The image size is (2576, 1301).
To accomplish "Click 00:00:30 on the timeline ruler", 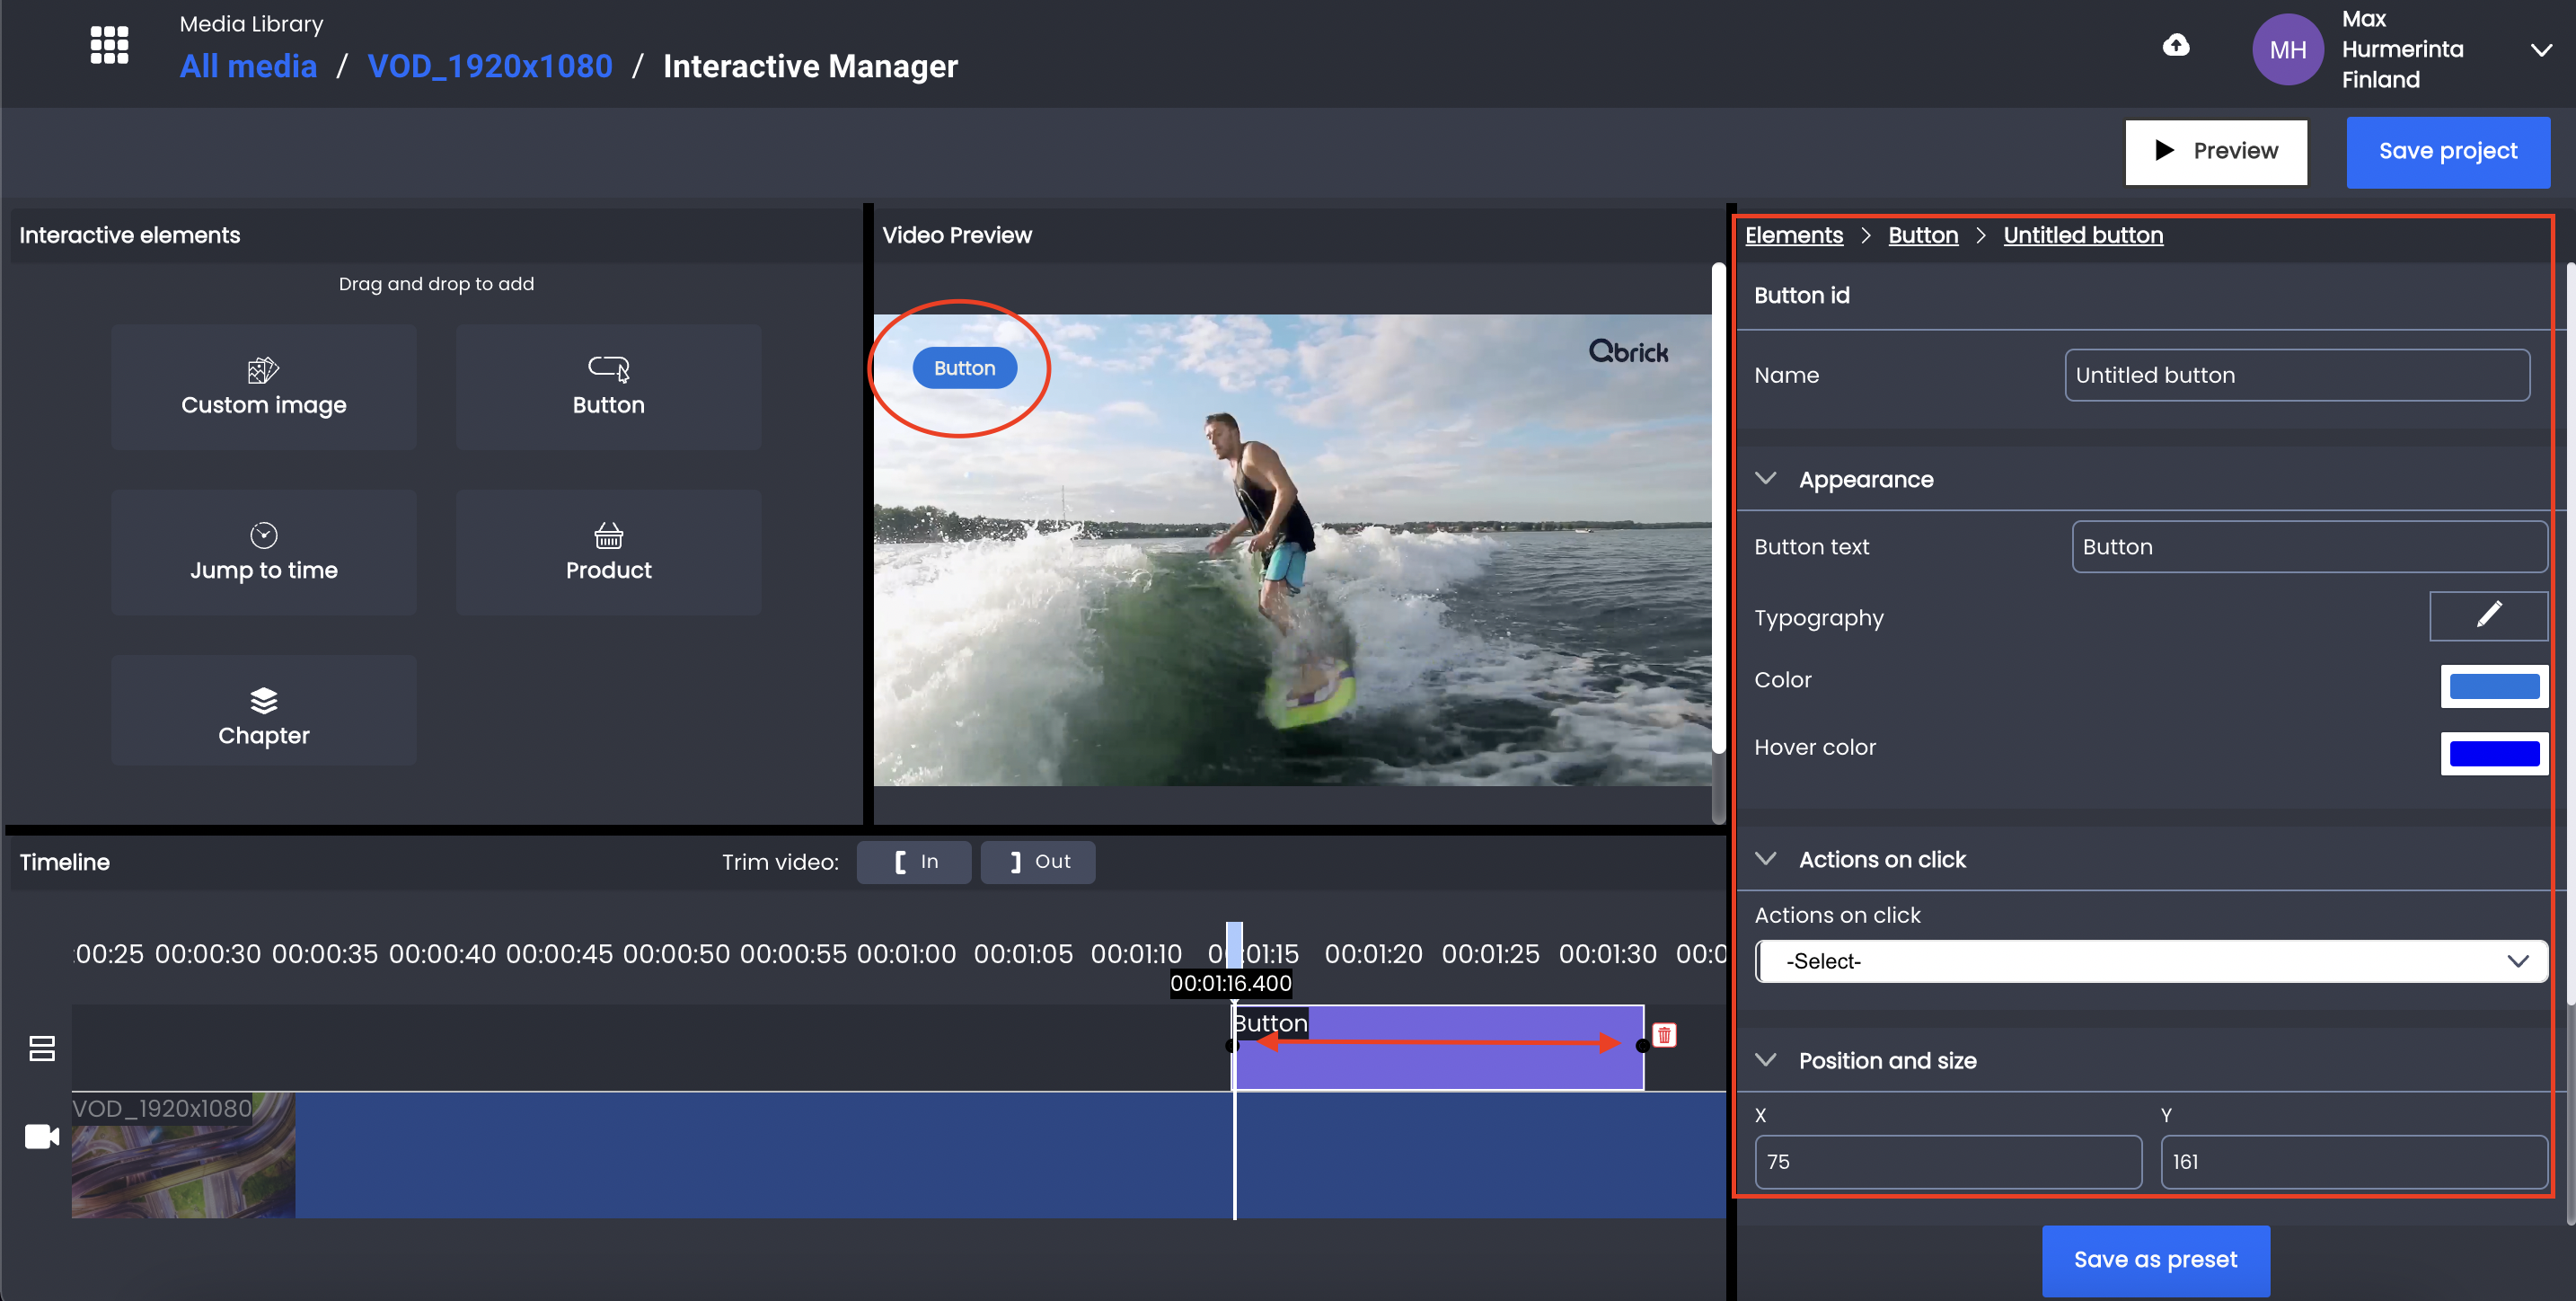I will 208,954.
